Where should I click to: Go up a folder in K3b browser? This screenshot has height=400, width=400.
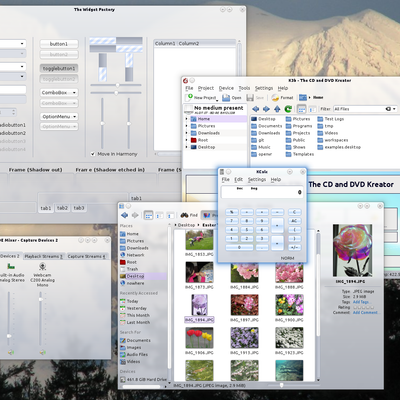(x=277, y=109)
